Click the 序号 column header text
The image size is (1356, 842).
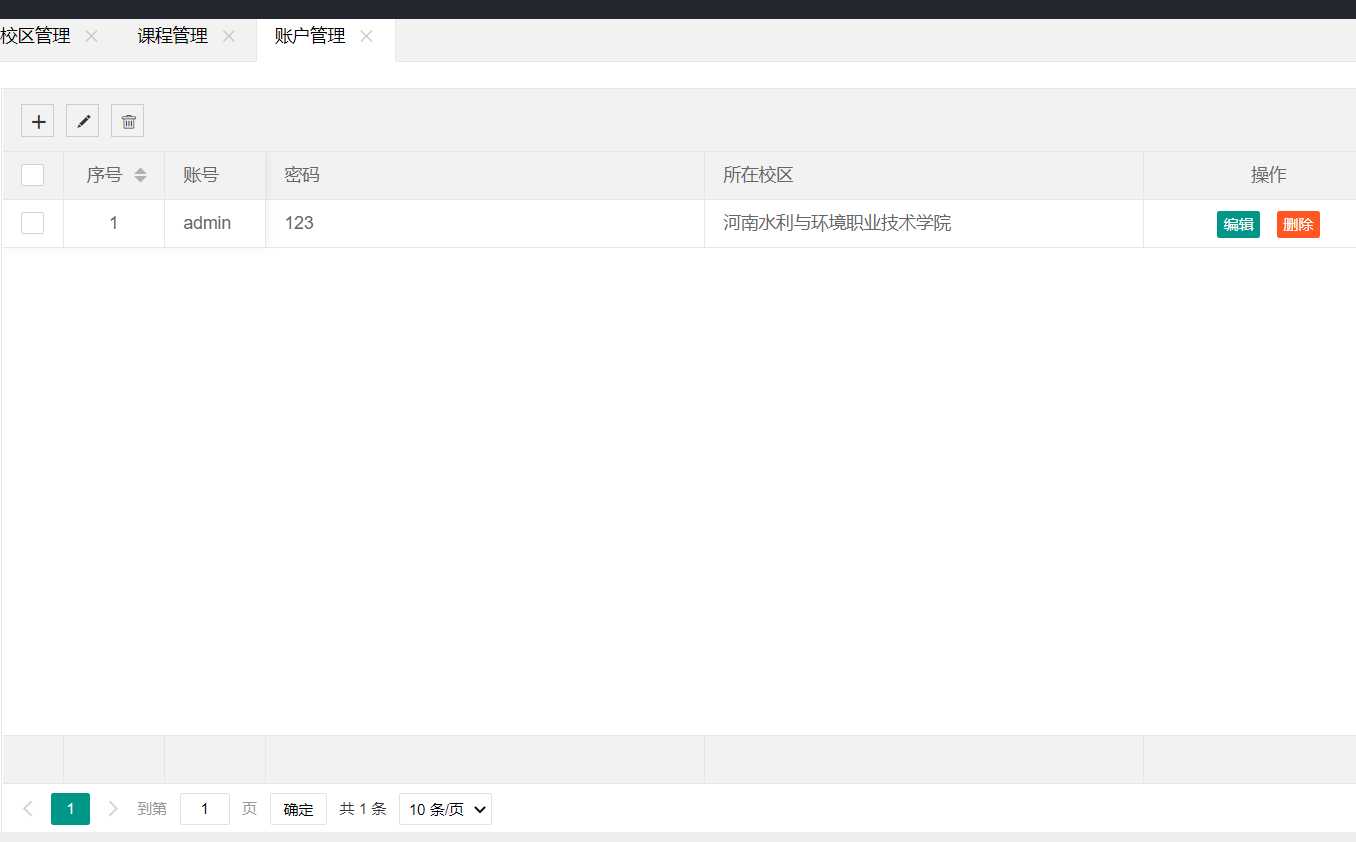104,175
